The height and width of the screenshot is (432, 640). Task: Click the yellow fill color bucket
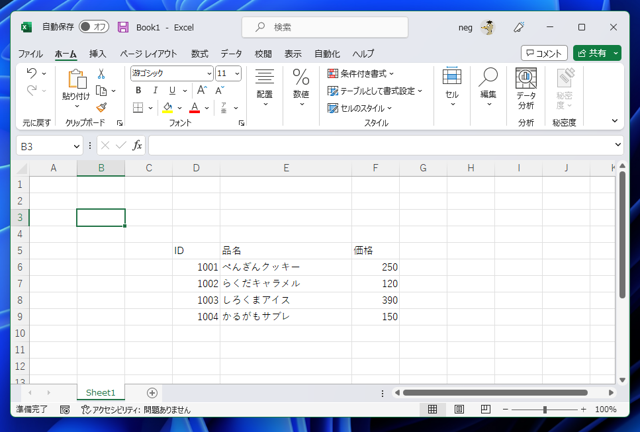pyautogui.click(x=167, y=107)
